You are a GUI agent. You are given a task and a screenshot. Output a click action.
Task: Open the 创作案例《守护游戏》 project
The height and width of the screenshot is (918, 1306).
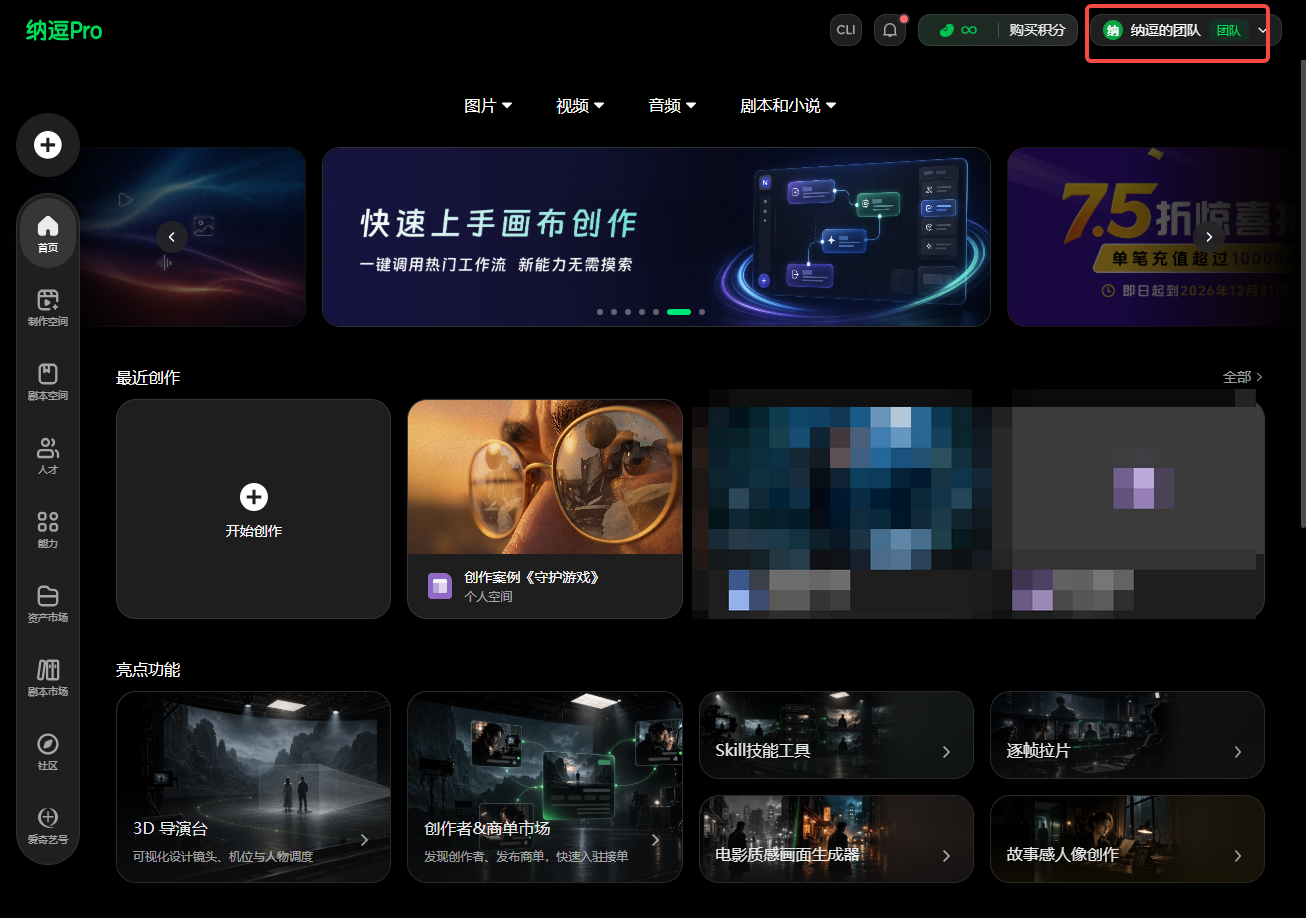545,509
